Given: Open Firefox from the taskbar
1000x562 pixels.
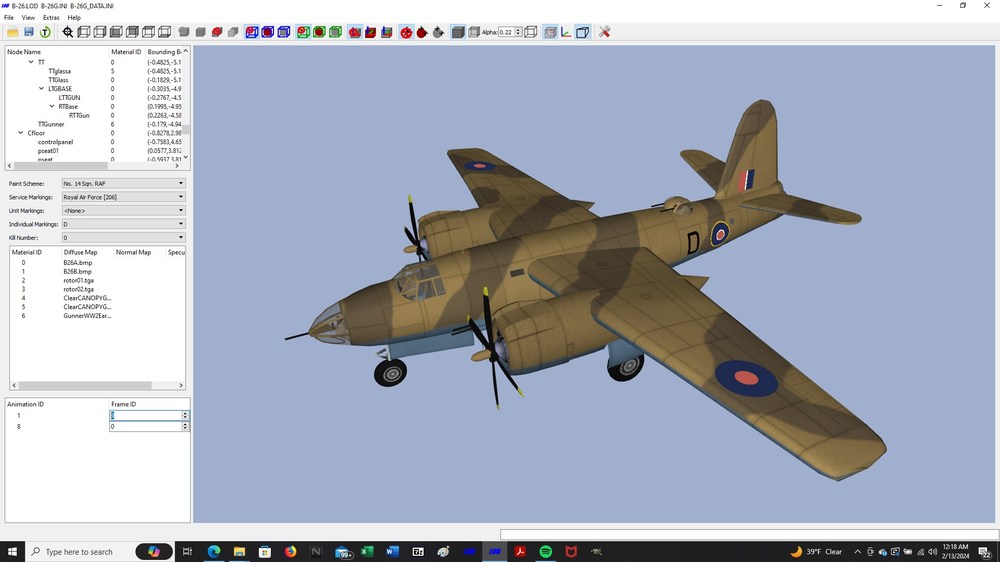Looking at the screenshot, I should tap(291, 552).
